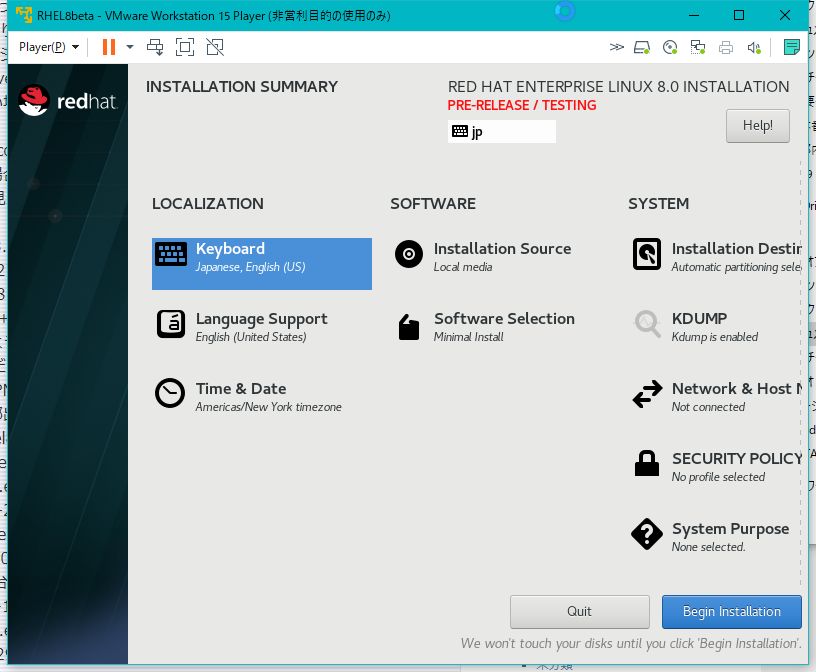This screenshot has width=816, height=672.
Task: Click the padlock icon for Security Policy
Action: [647, 463]
